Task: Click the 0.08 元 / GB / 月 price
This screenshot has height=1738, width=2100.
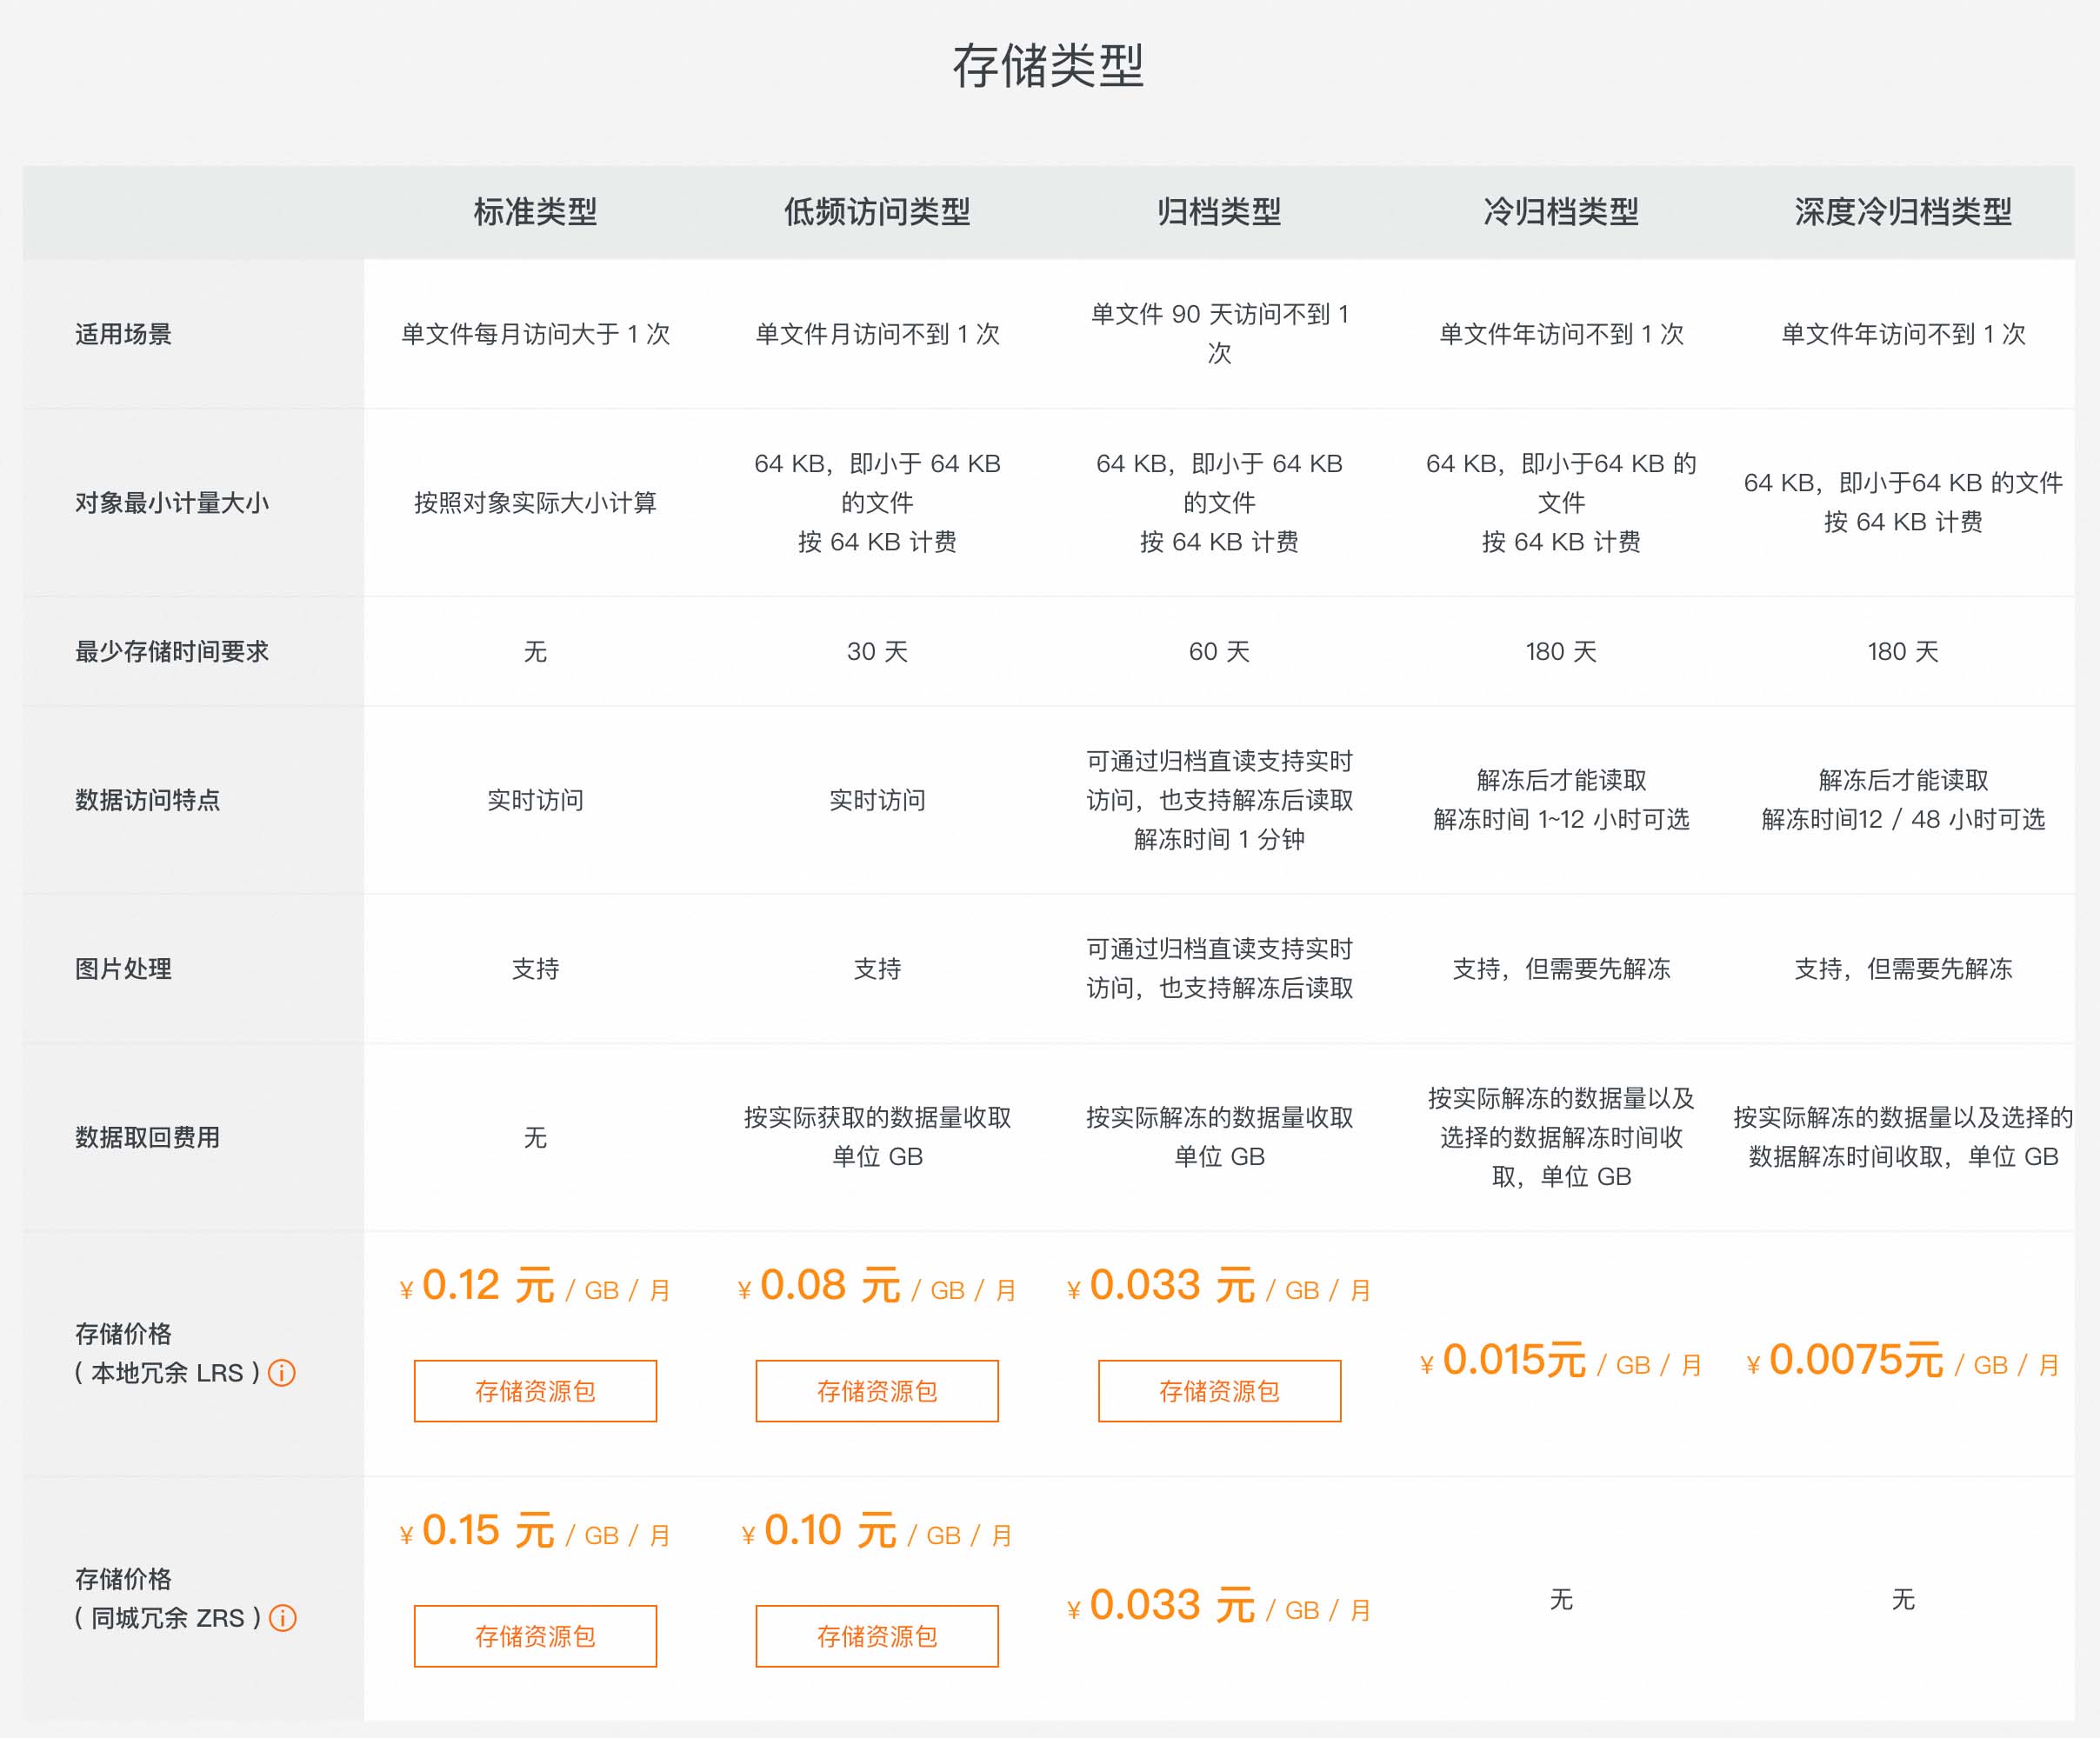Action: 877,1286
